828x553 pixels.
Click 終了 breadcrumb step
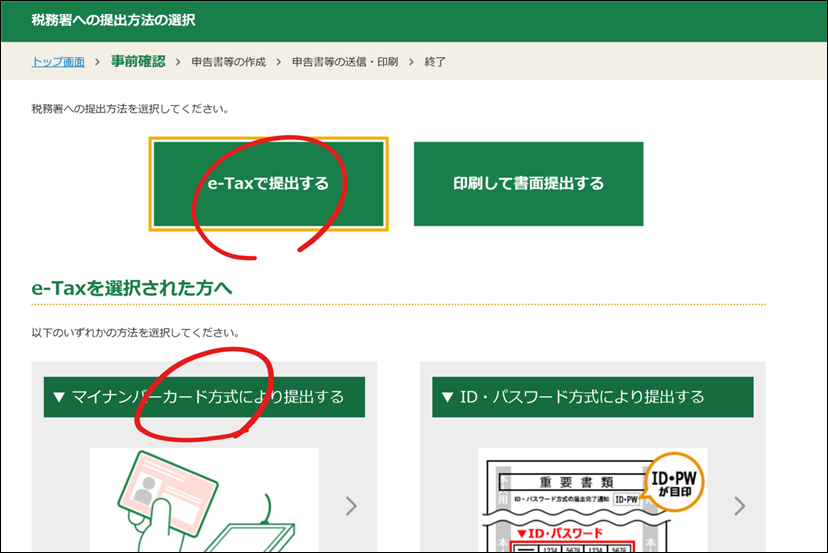click(x=435, y=62)
